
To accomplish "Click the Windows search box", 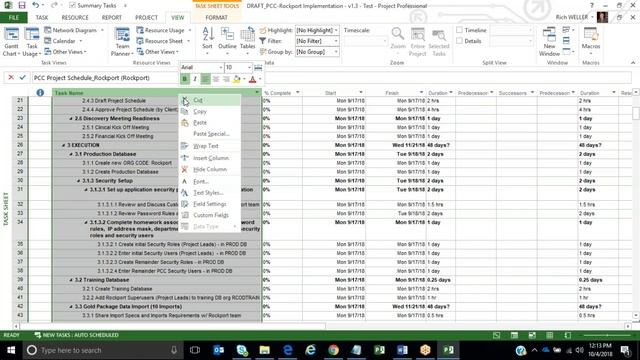I will [x=102, y=350].
